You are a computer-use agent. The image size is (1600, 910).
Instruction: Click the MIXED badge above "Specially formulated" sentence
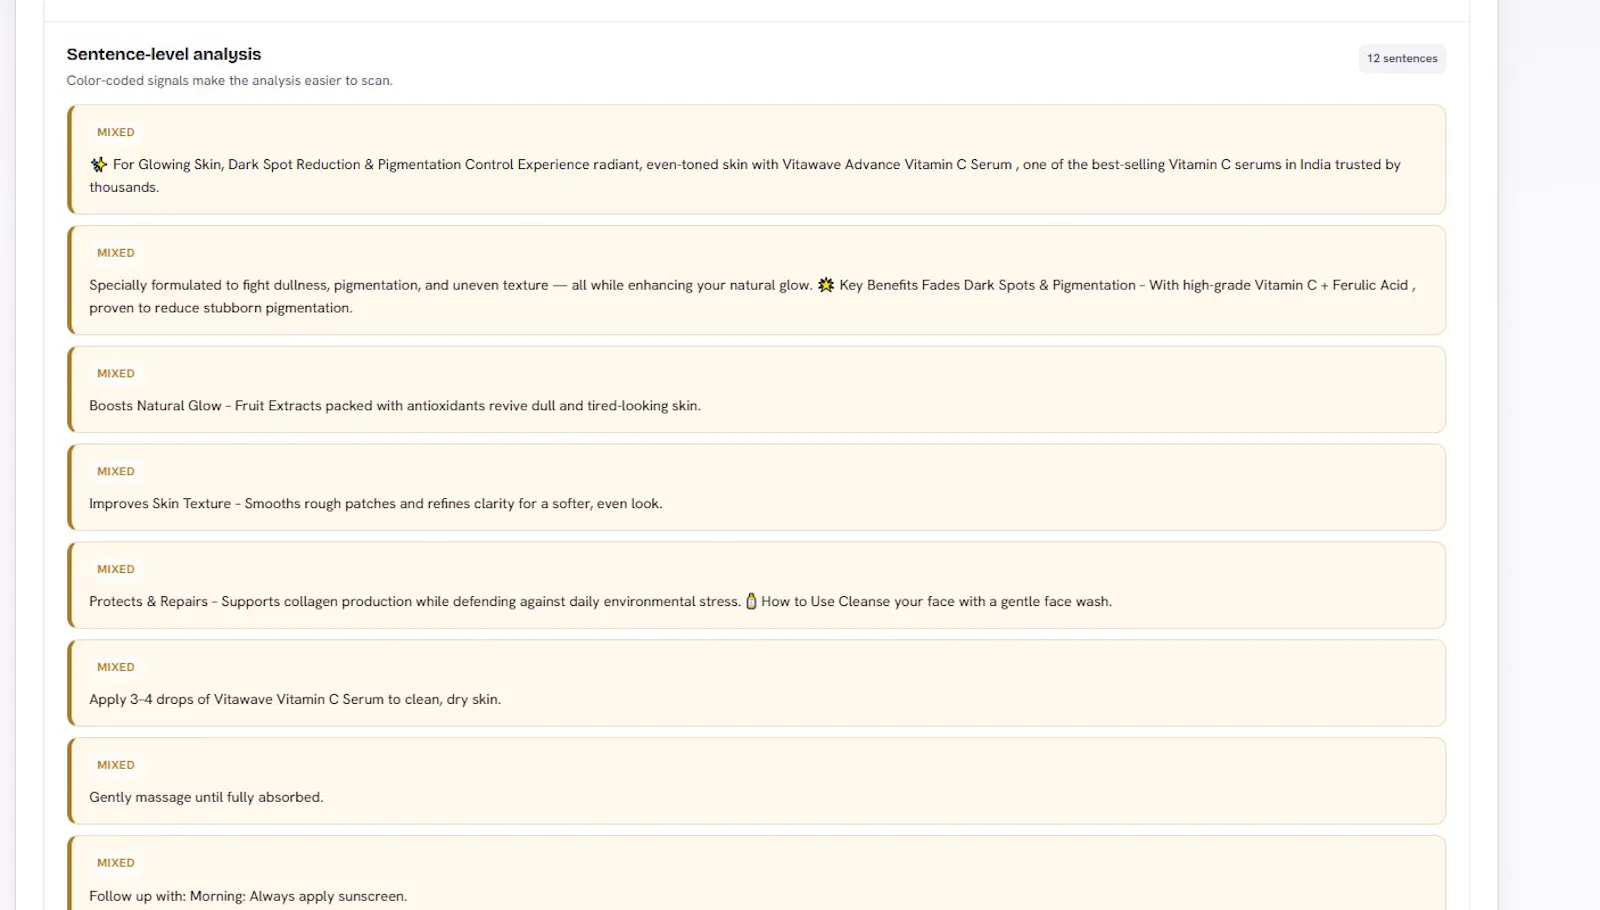point(116,253)
